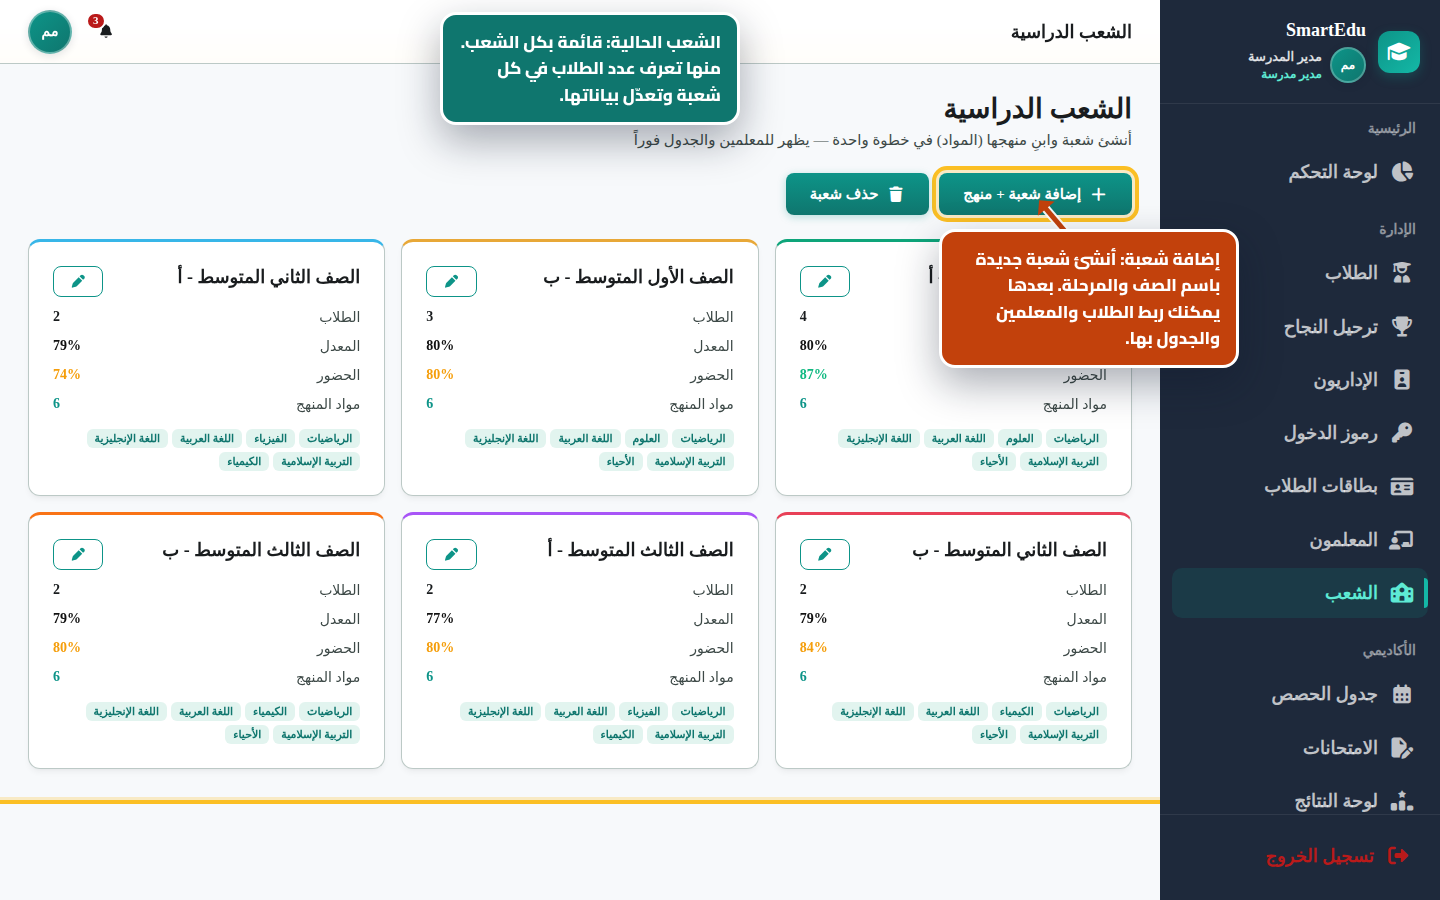
Task: Open المعلمون in the sidebar
Action: [1300, 540]
